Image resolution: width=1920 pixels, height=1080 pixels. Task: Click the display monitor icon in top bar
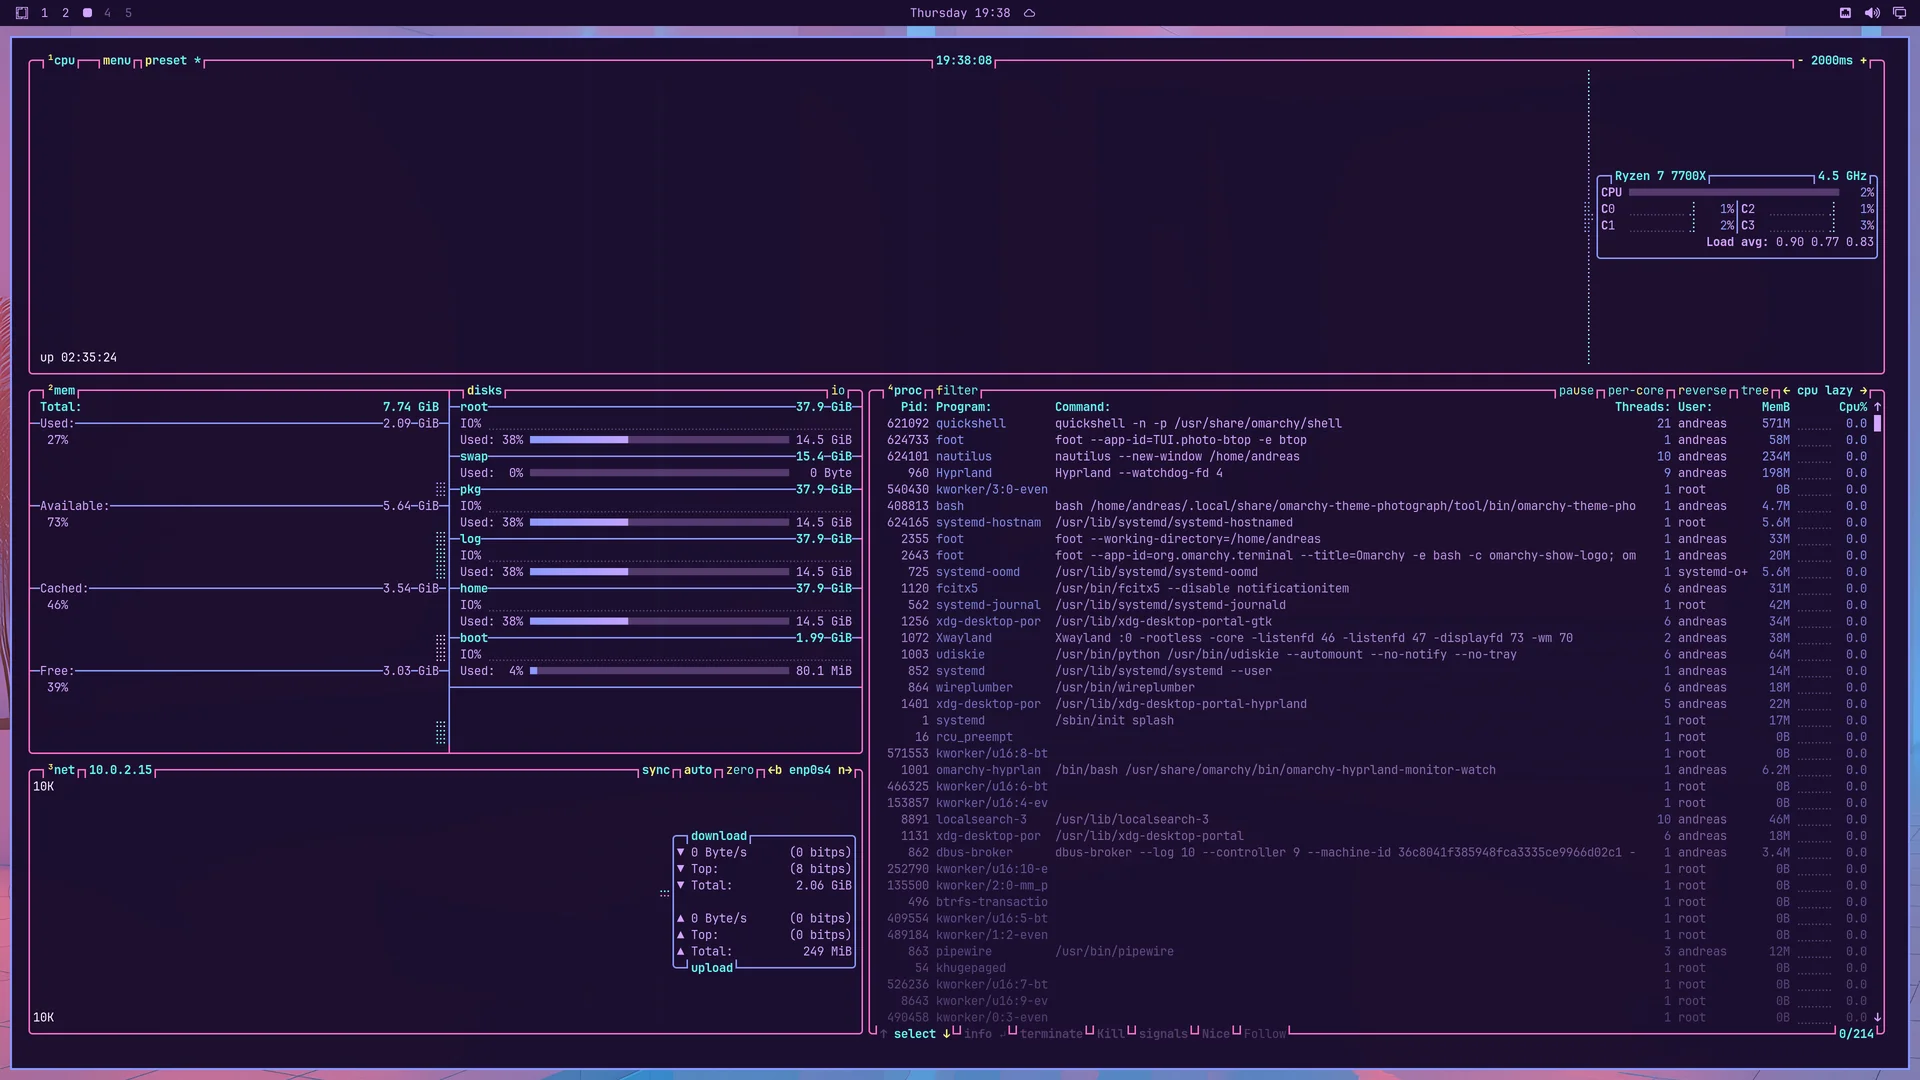click(1899, 13)
